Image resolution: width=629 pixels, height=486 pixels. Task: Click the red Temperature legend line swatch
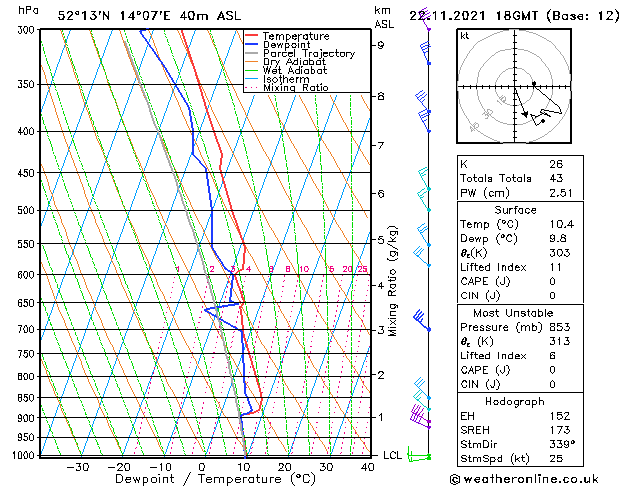click(252, 36)
